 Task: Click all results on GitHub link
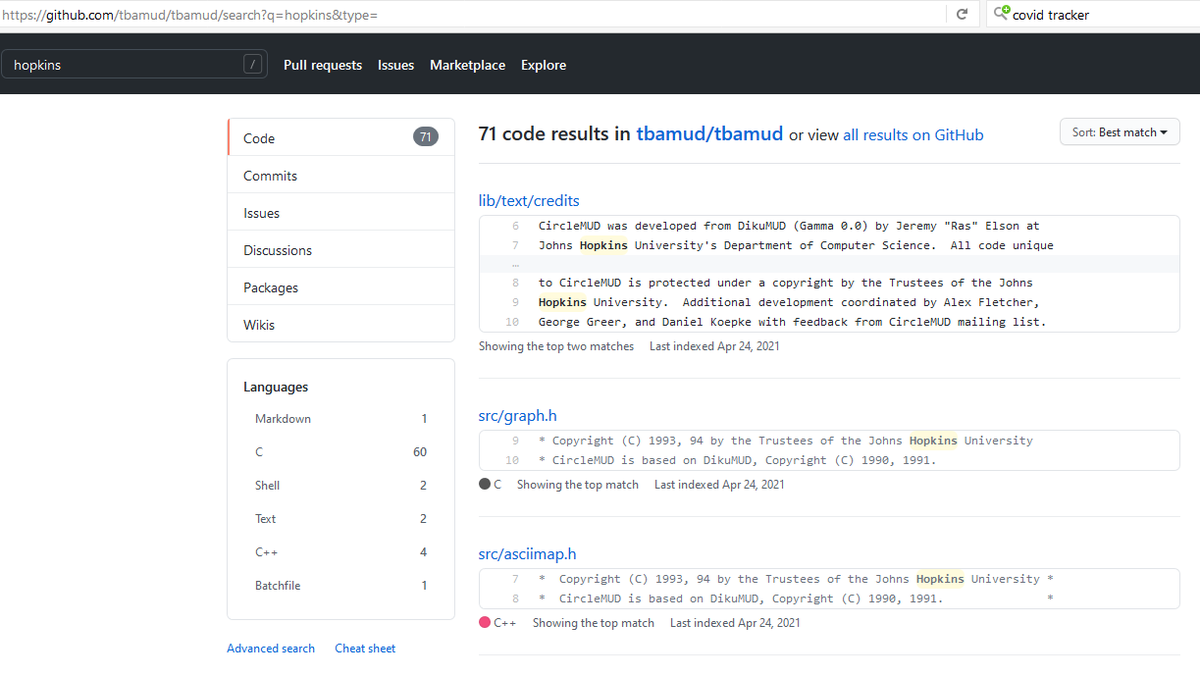pos(913,135)
